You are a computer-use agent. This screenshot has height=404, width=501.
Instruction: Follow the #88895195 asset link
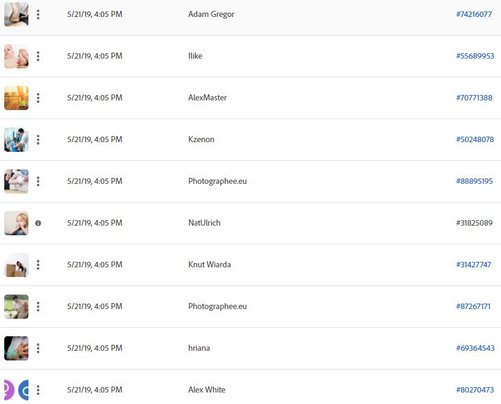point(474,181)
